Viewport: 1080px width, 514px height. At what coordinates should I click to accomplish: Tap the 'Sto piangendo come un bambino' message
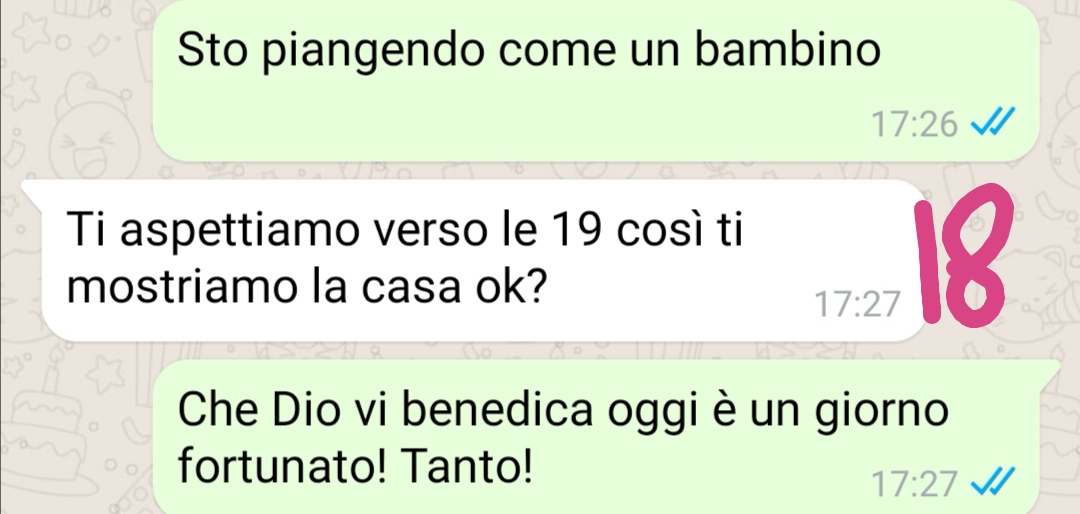click(595, 80)
